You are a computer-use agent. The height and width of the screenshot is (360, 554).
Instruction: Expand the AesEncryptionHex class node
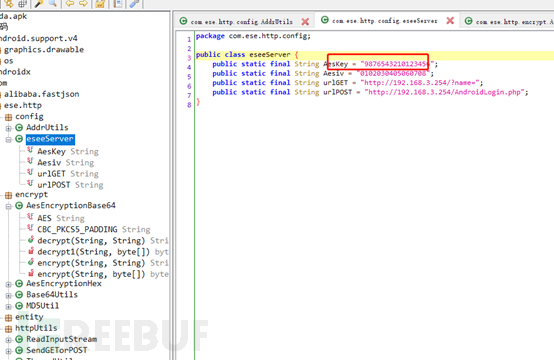tap(8, 284)
